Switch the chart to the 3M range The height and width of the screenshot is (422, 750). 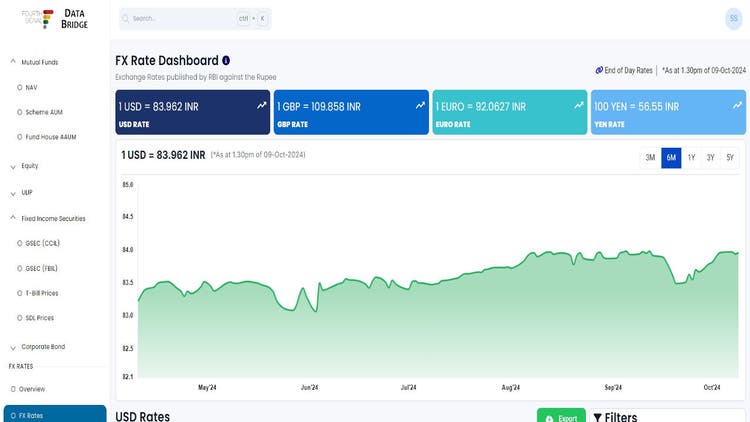point(650,158)
